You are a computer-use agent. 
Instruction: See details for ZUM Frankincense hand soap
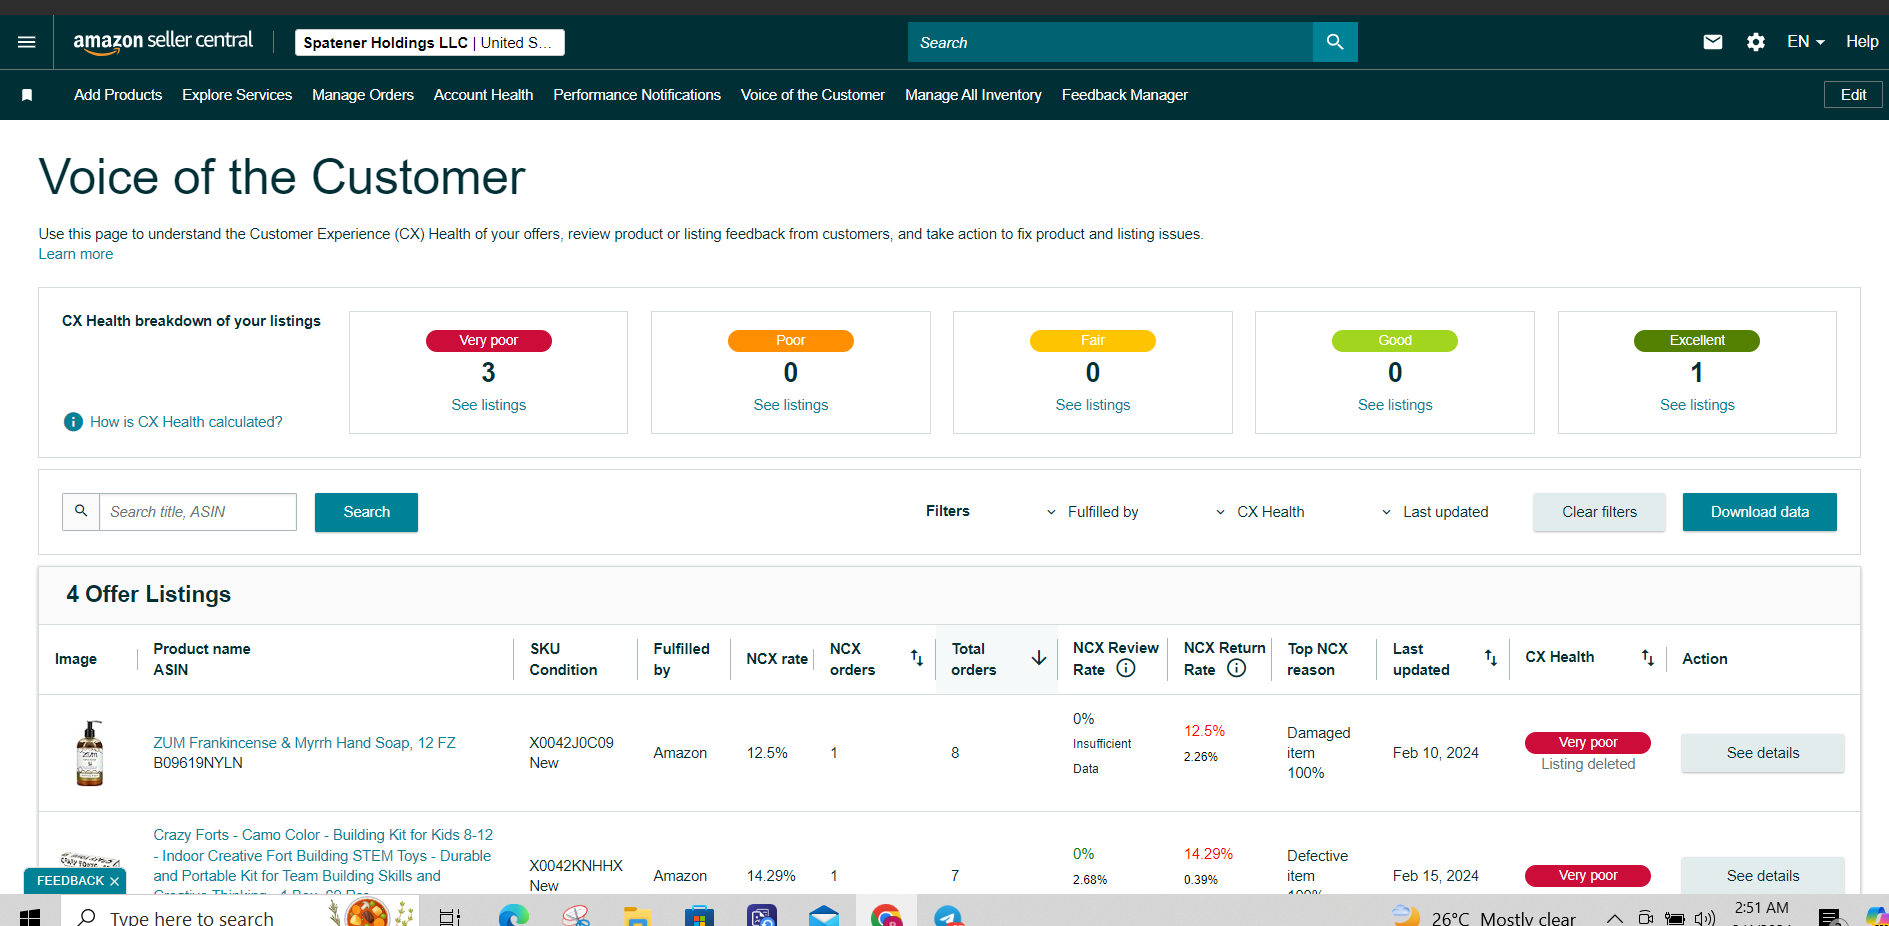pyautogui.click(x=1762, y=753)
